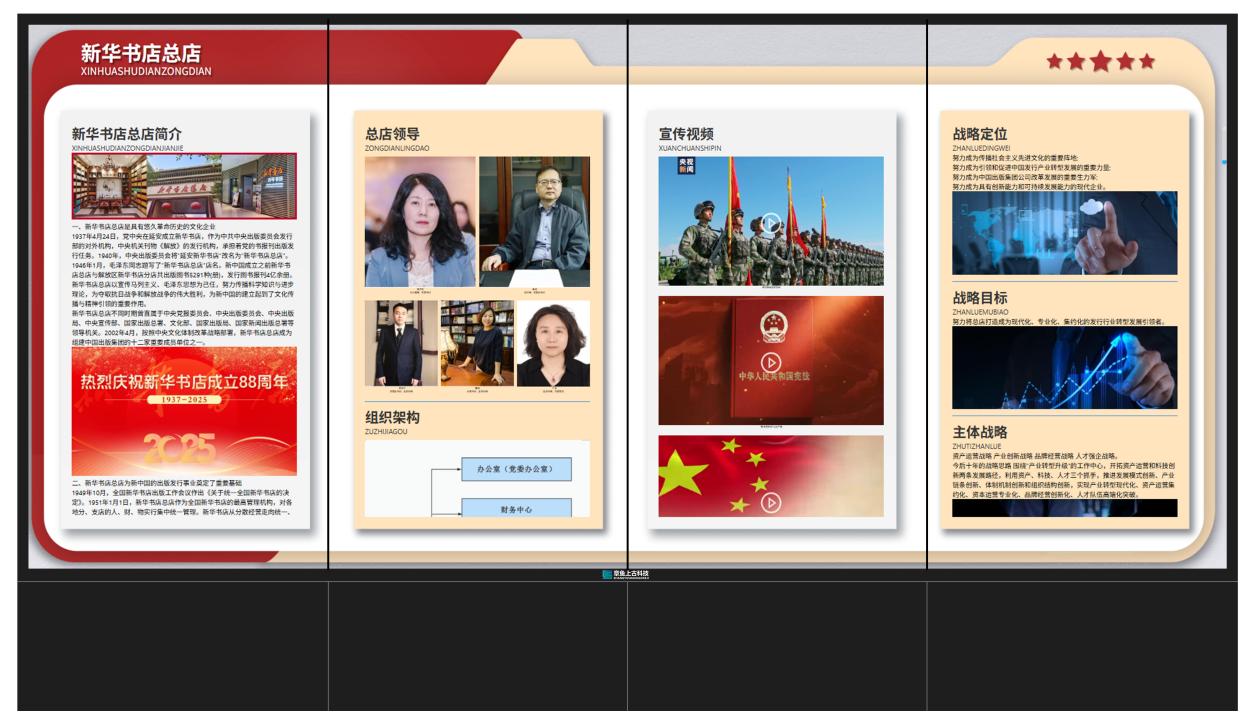Image resolution: width=1248 pixels, height=724 pixels.
Task: Open the touch-cloud world map image
Action: coord(1065,233)
